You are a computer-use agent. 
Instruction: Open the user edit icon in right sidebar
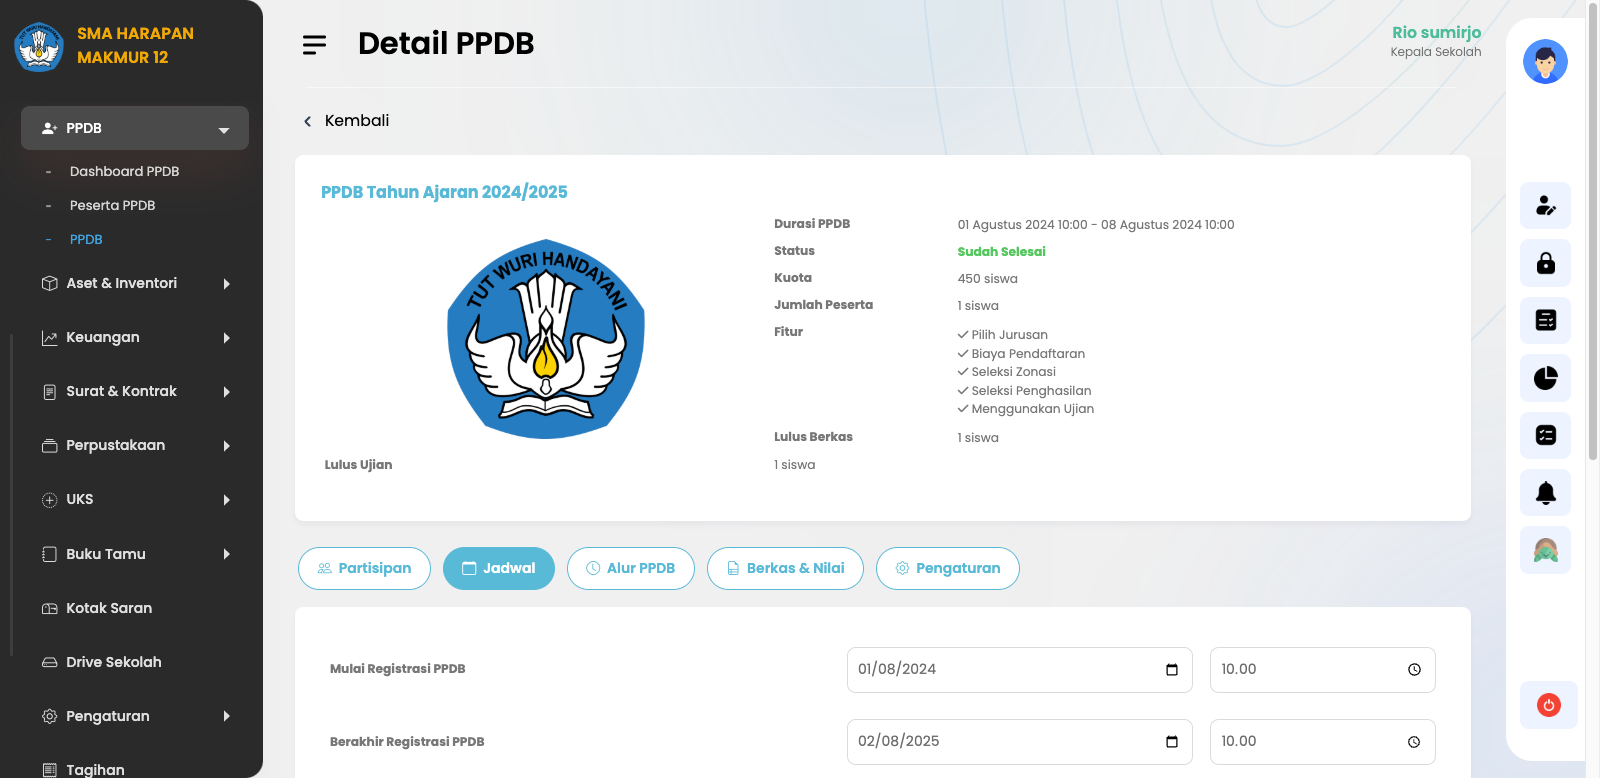(x=1545, y=206)
